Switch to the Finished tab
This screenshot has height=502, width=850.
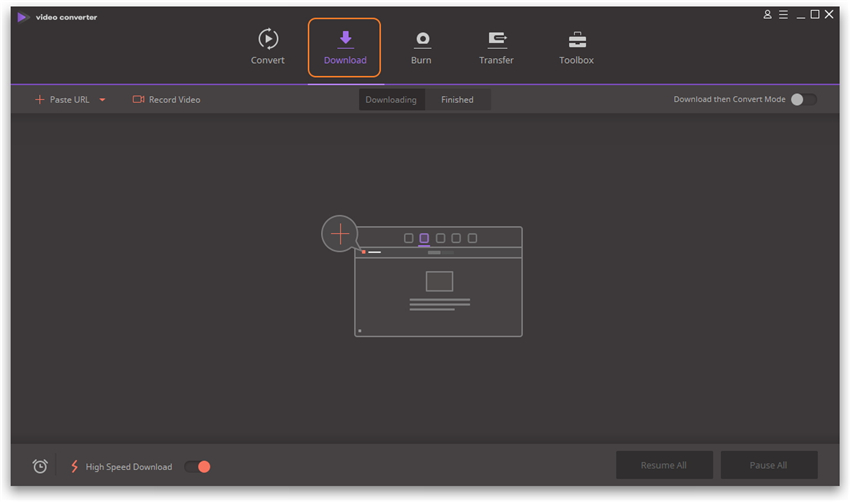tap(457, 100)
